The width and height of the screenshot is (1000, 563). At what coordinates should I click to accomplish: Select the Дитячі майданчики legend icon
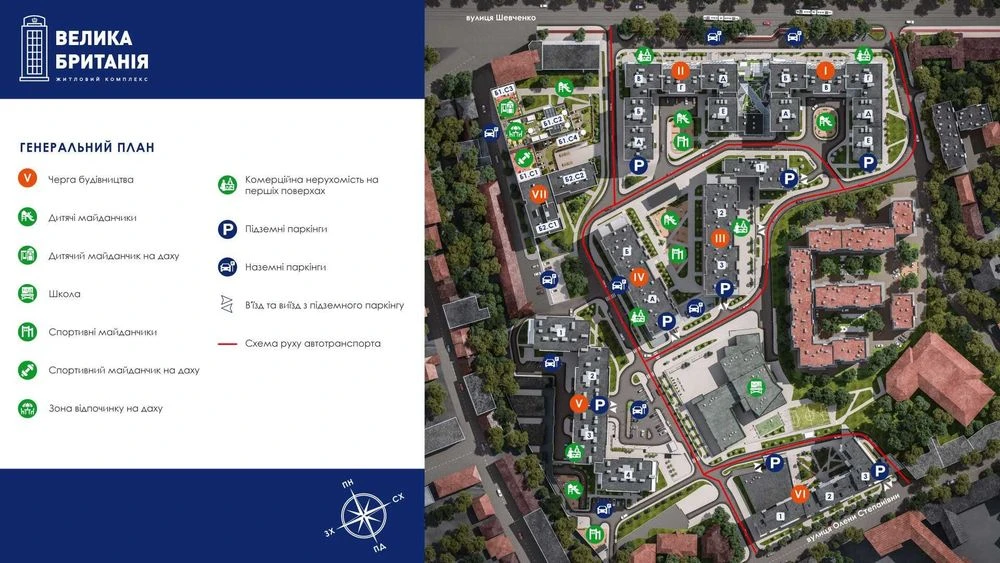tap(27, 217)
